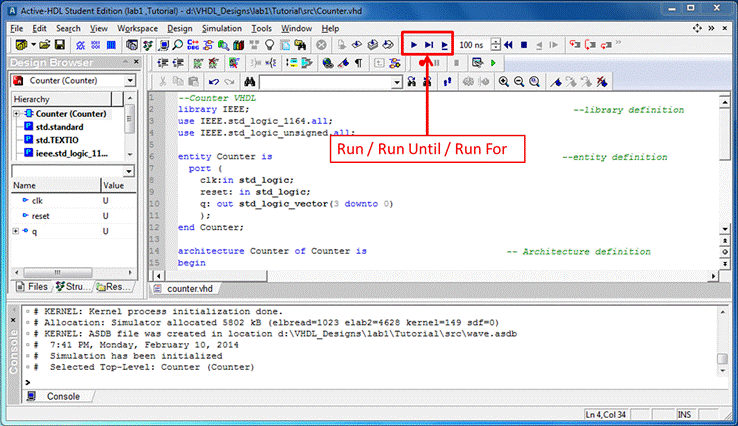Open the new workspace icon dropdown arrow
The width and height of the screenshot is (738, 426).
tap(33, 45)
